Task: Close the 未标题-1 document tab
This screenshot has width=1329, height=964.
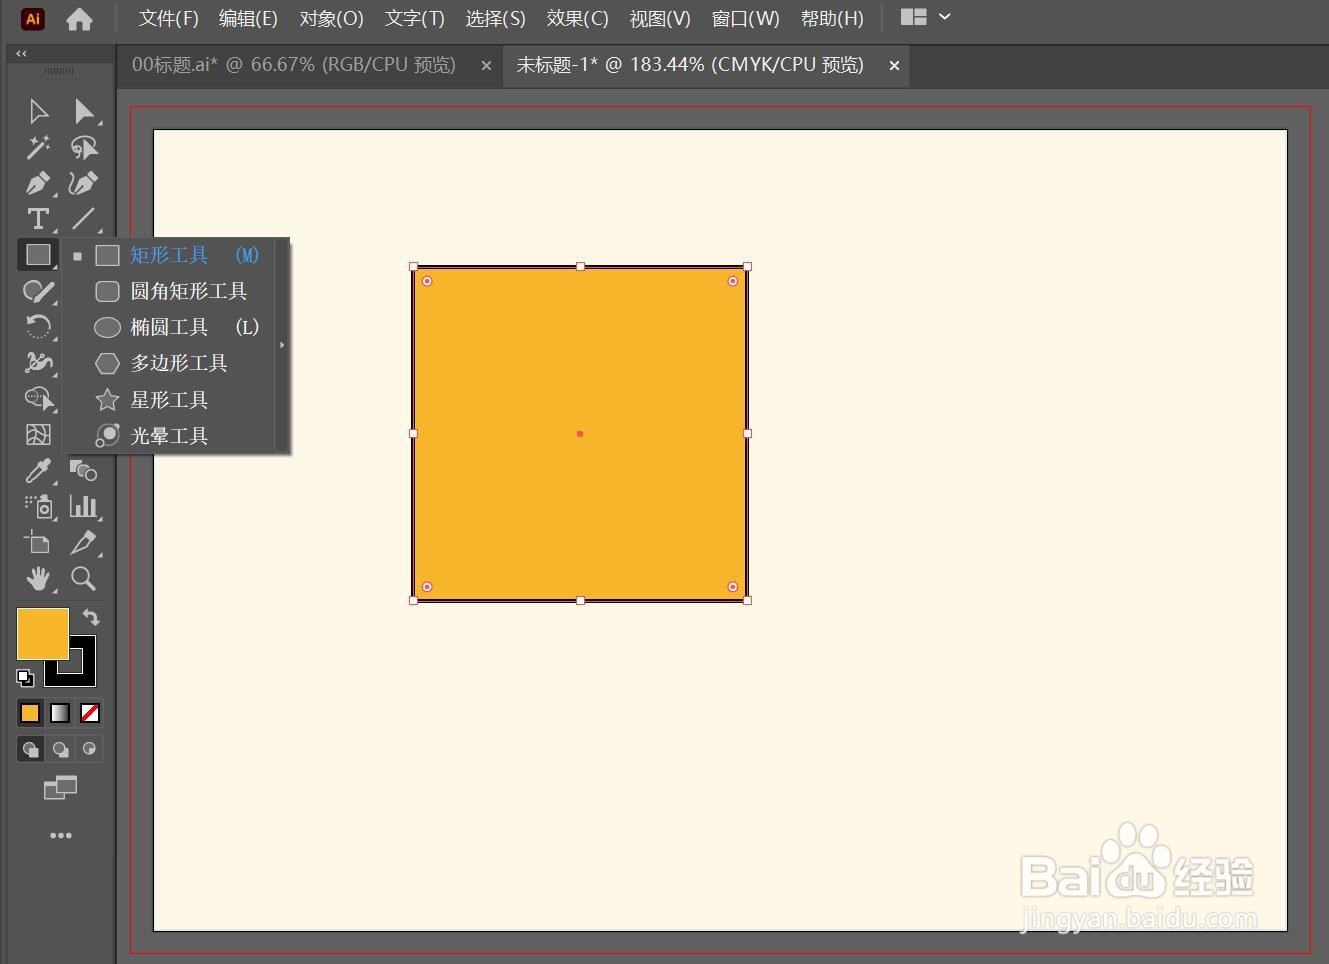Action: click(894, 66)
